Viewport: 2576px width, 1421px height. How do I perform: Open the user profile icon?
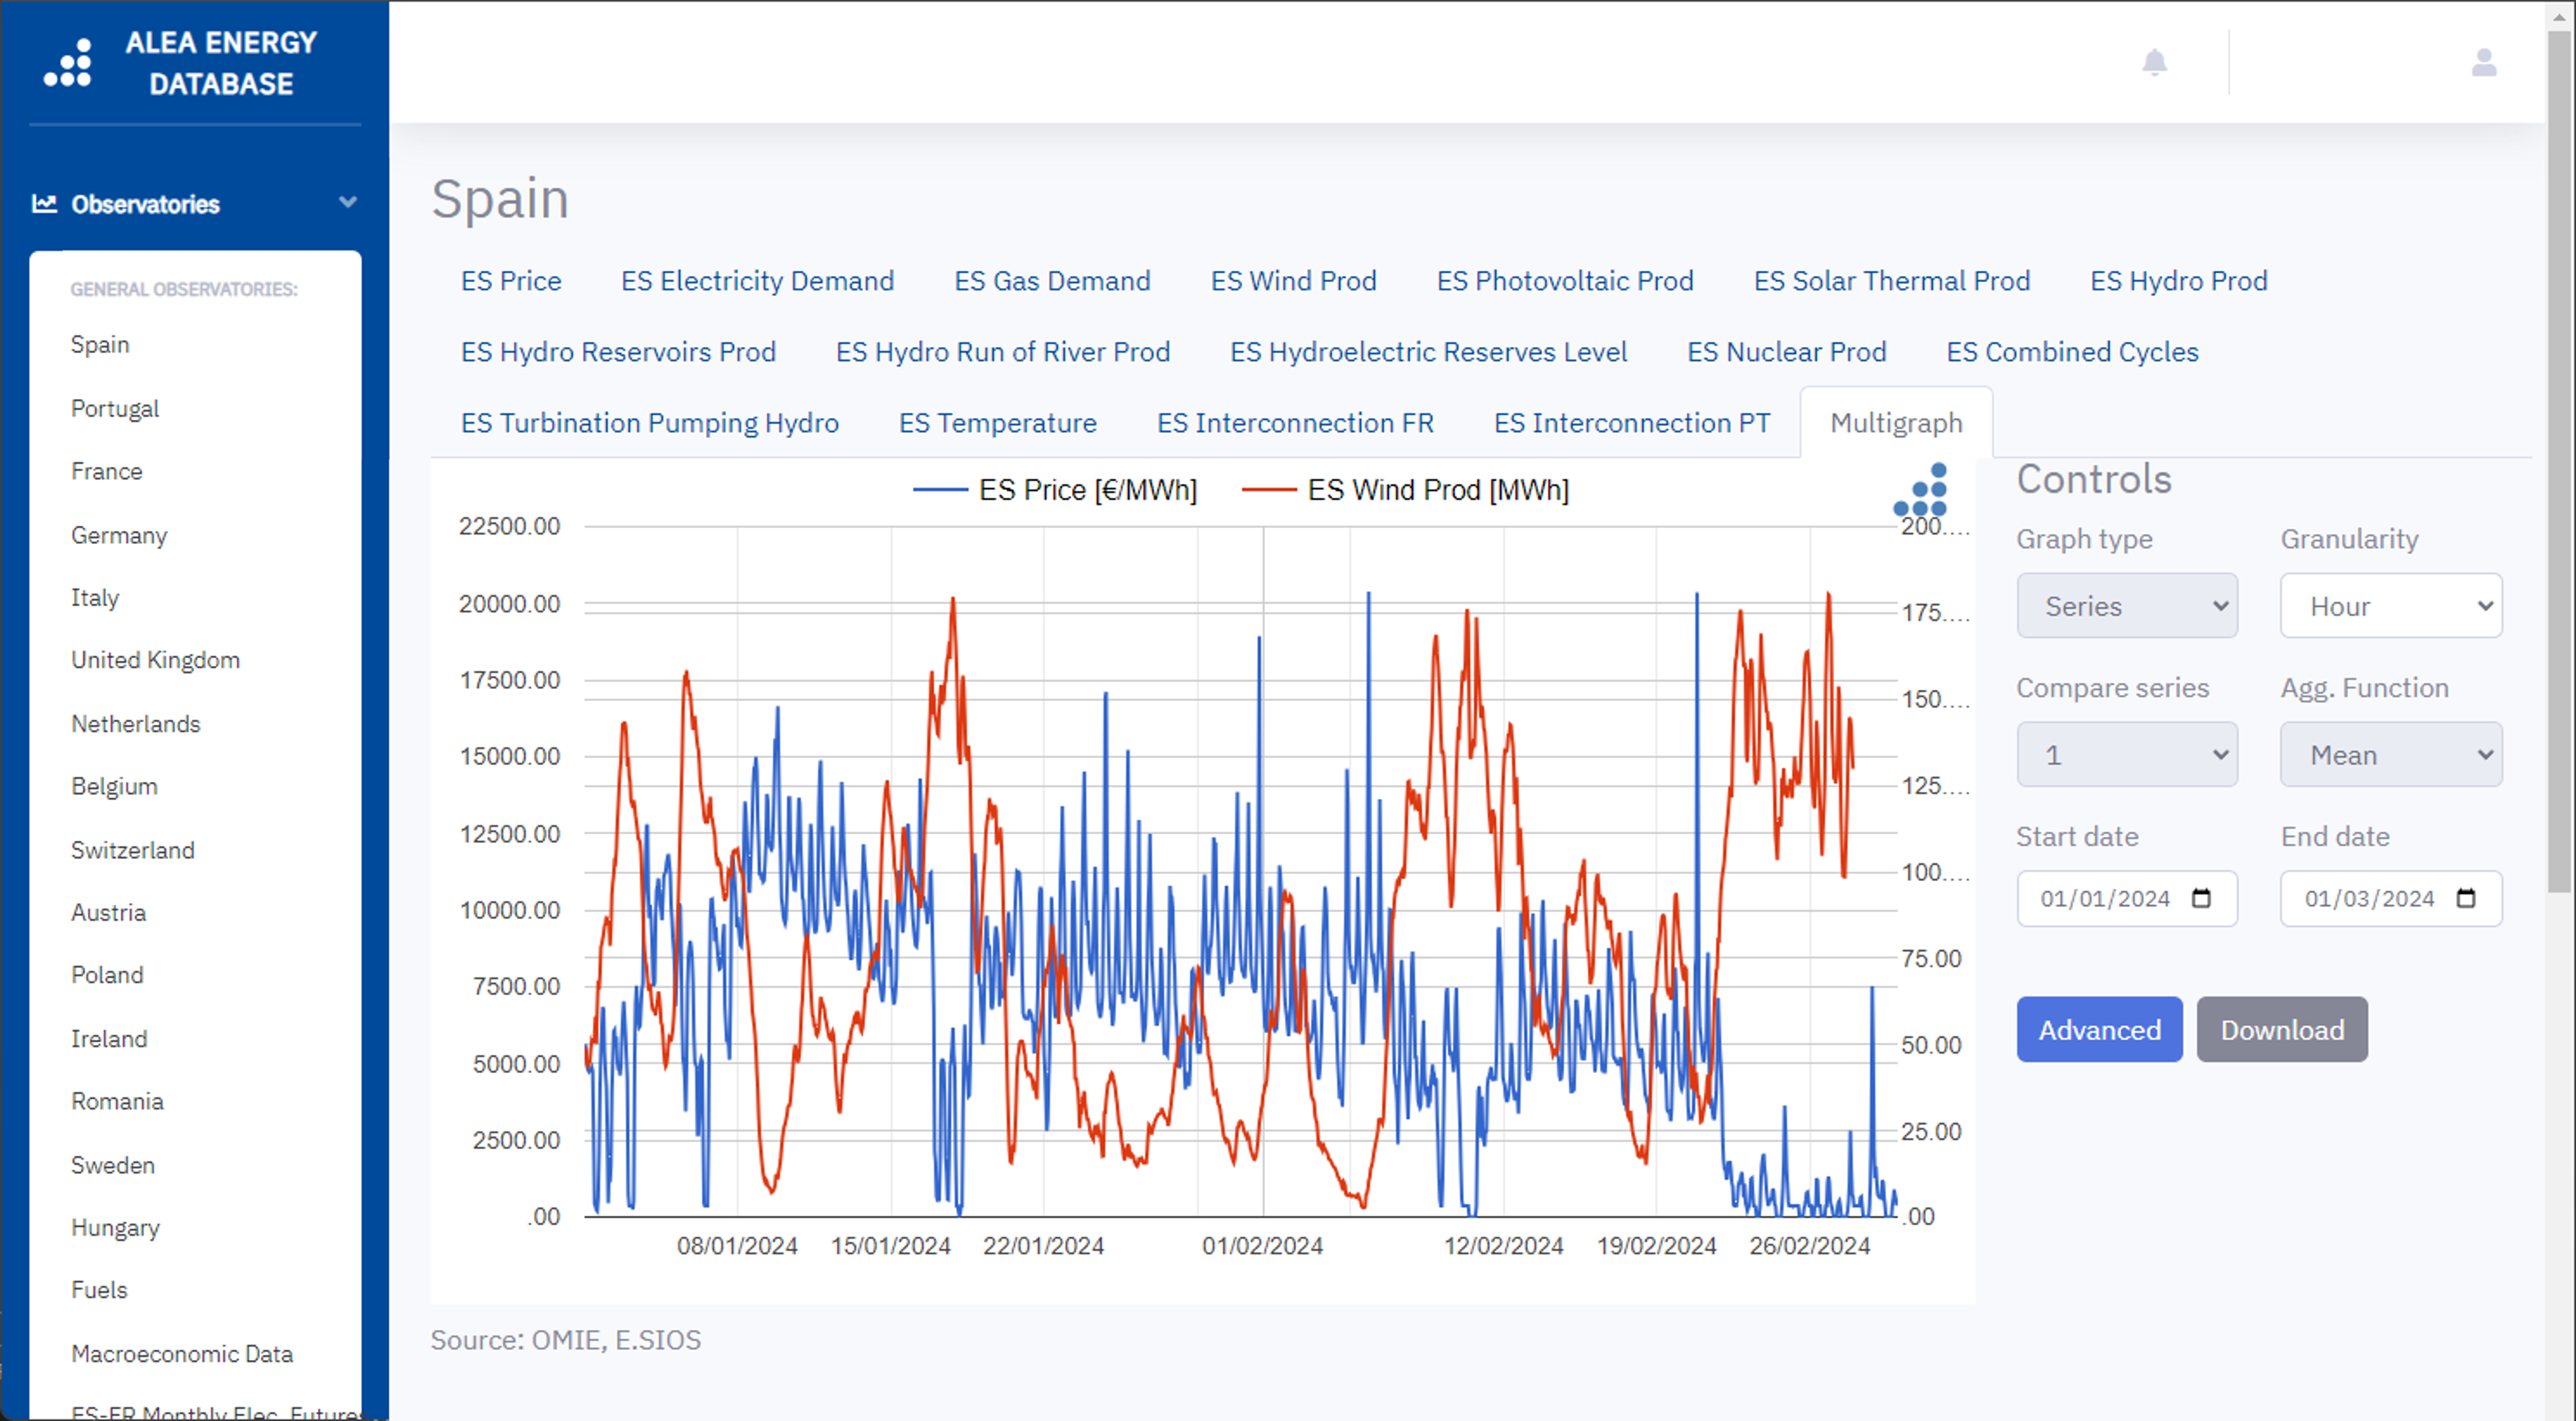coord(2483,62)
